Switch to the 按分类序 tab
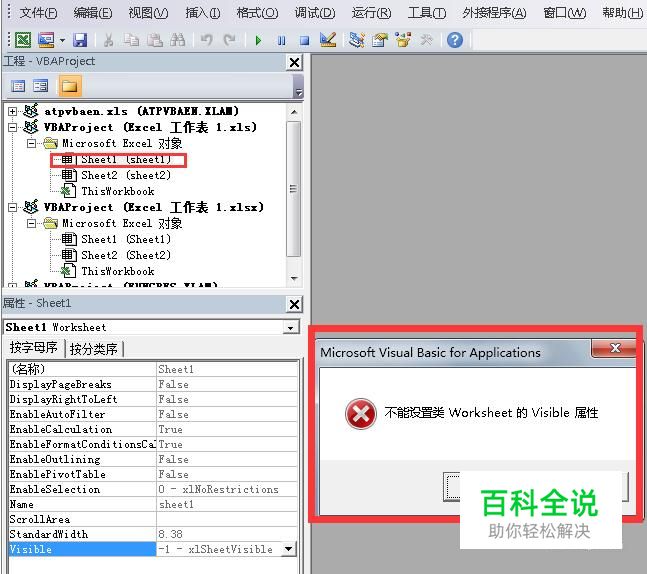Viewport: 647px width, 574px height. 94,349
